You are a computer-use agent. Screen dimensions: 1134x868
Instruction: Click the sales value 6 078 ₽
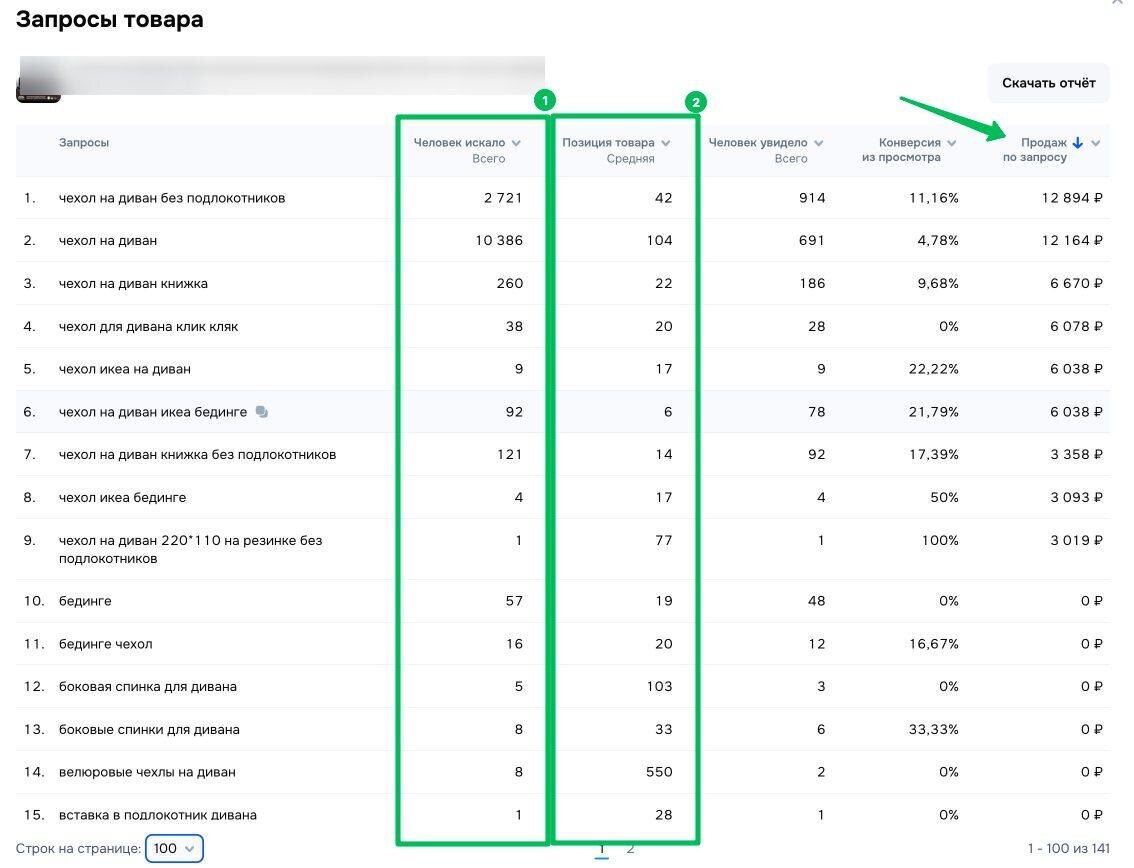point(1076,326)
